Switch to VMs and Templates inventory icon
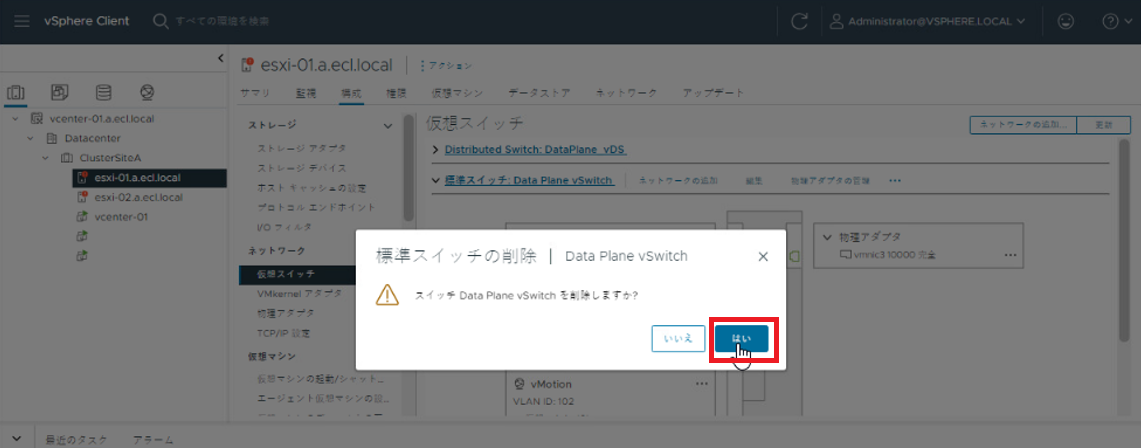This screenshot has height=448, width=1141. tap(60, 92)
